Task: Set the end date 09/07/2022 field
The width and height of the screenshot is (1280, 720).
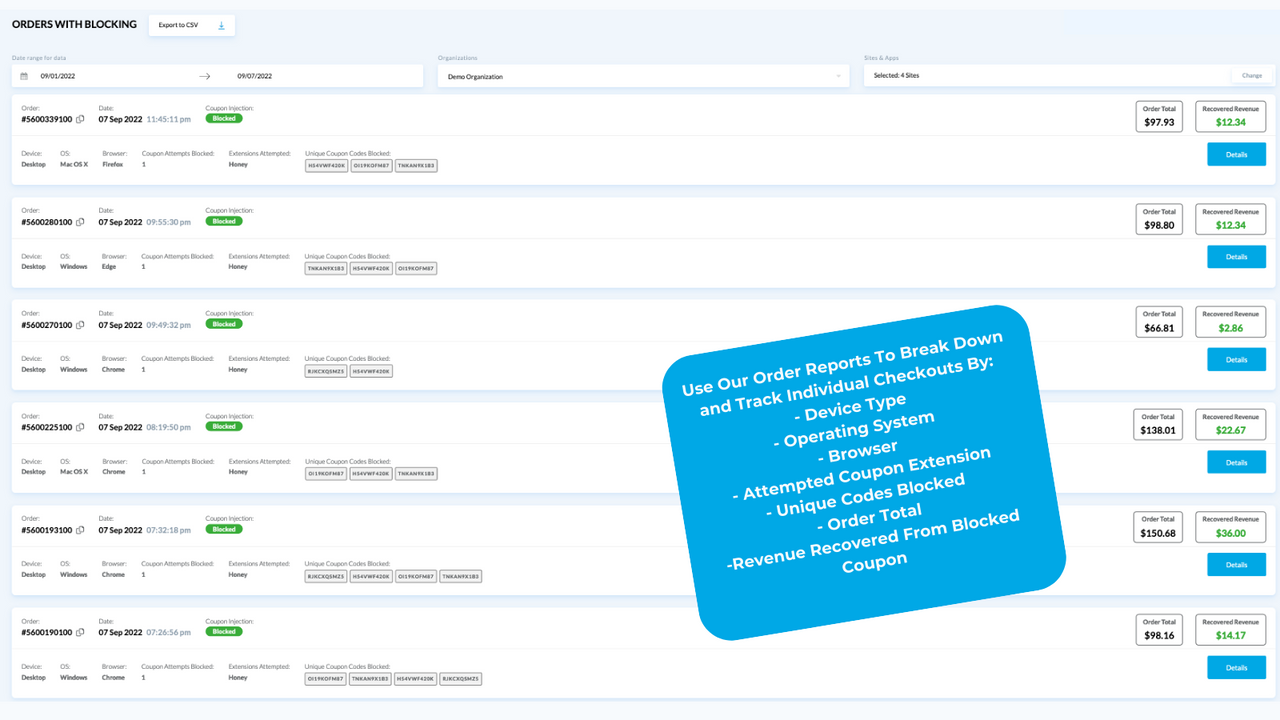Action: pos(254,76)
